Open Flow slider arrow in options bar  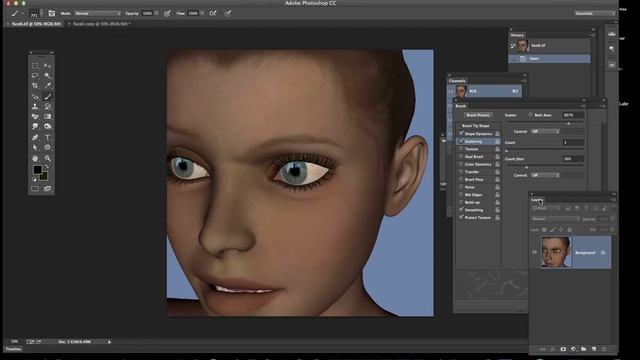[x=202, y=13]
